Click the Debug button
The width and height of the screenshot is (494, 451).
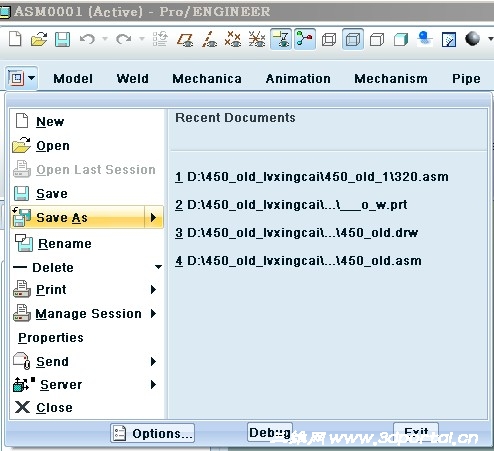pos(270,432)
